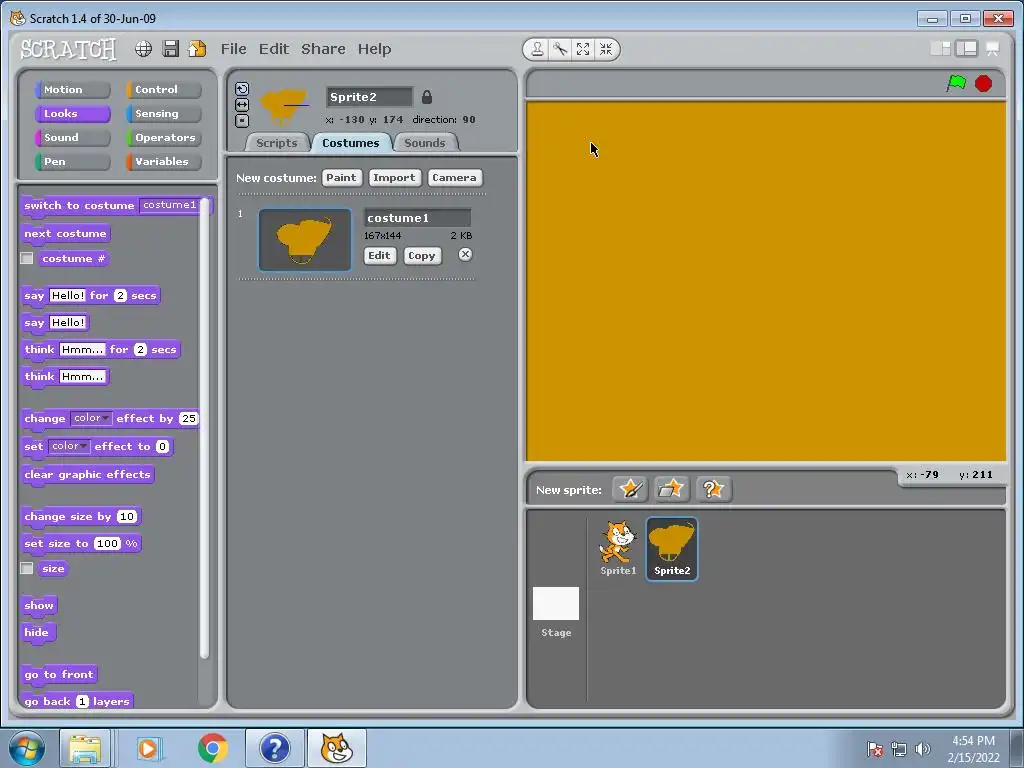1024x768 pixels.
Task: Copy costume1 with the Copy button
Action: pyautogui.click(x=422, y=255)
